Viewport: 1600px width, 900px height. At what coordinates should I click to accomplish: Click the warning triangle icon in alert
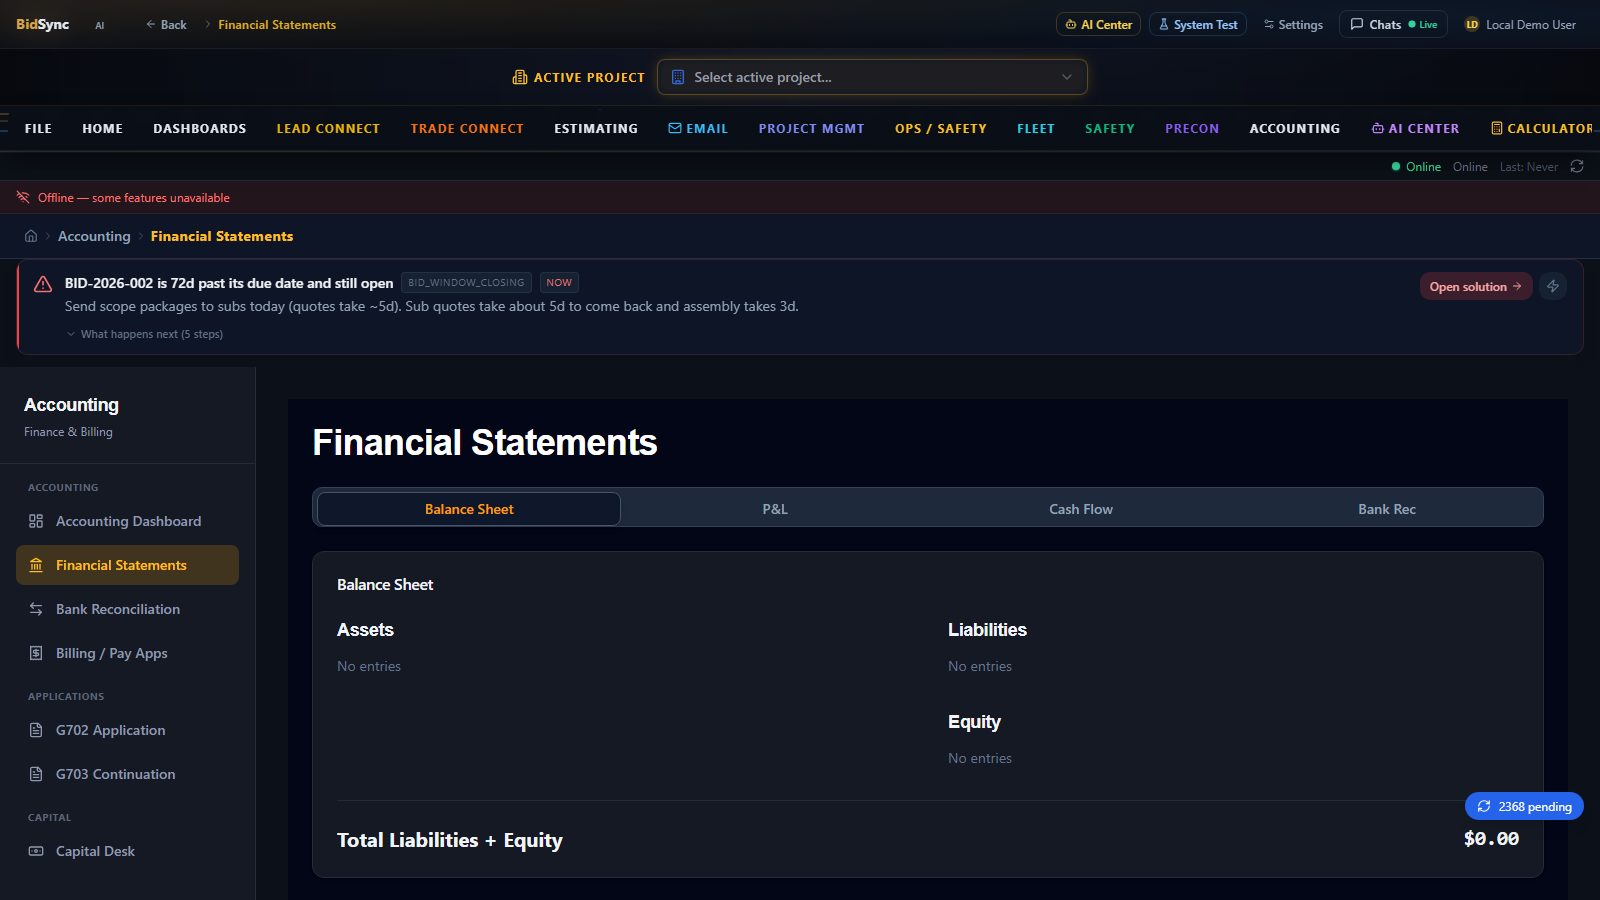tap(43, 284)
